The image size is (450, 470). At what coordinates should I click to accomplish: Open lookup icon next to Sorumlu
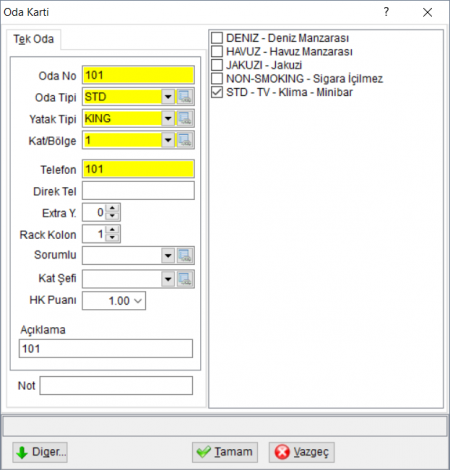[184, 256]
